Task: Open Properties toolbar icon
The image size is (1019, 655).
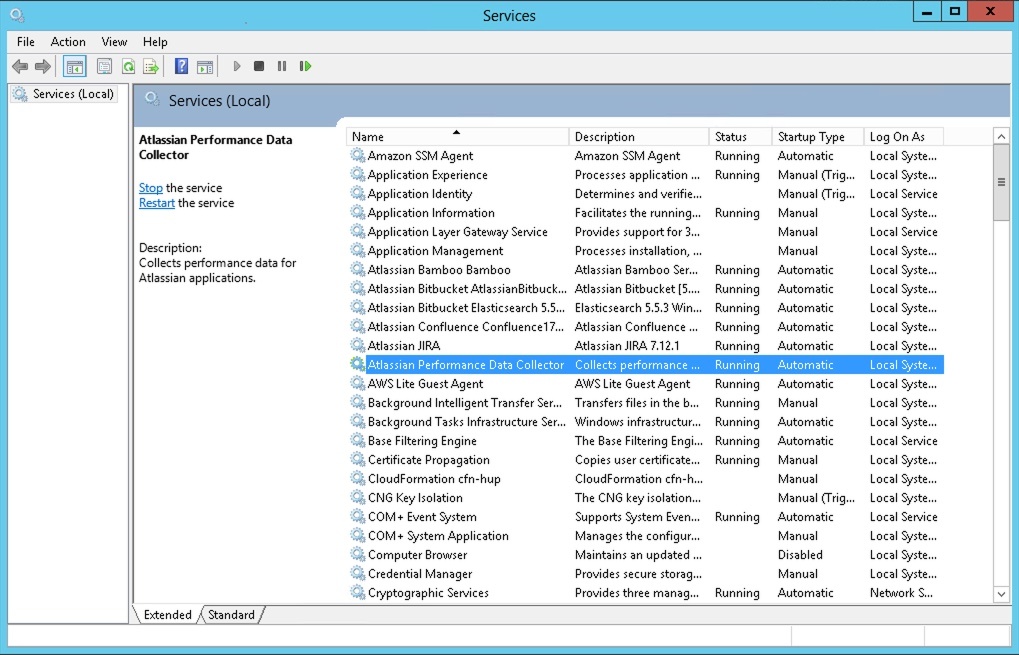Action: tap(104, 66)
